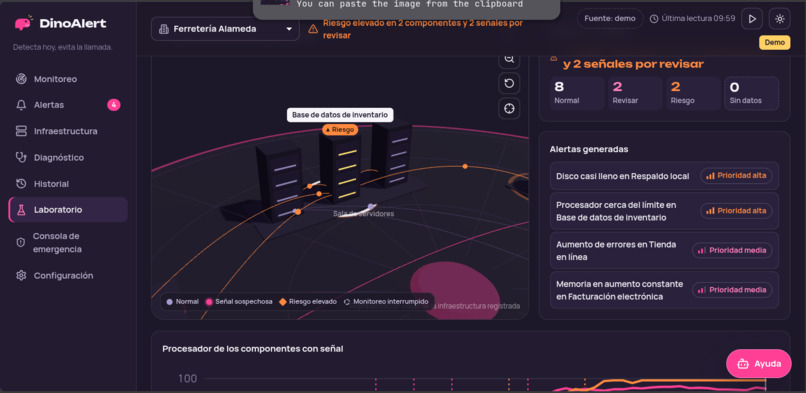
Task: Click Prioridad media badge on Memoria alert
Action: point(732,290)
